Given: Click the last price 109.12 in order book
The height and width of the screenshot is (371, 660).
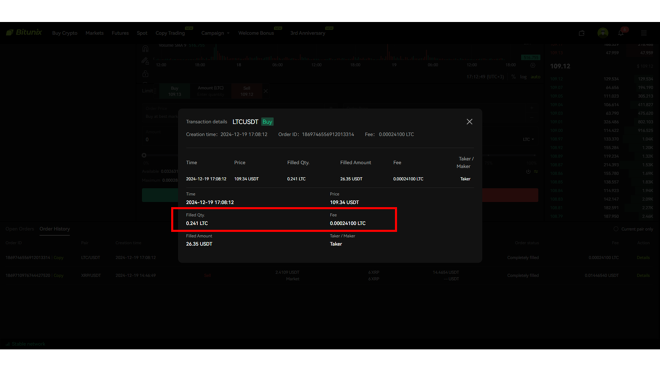Looking at the screenshot, I should (560, 66).
